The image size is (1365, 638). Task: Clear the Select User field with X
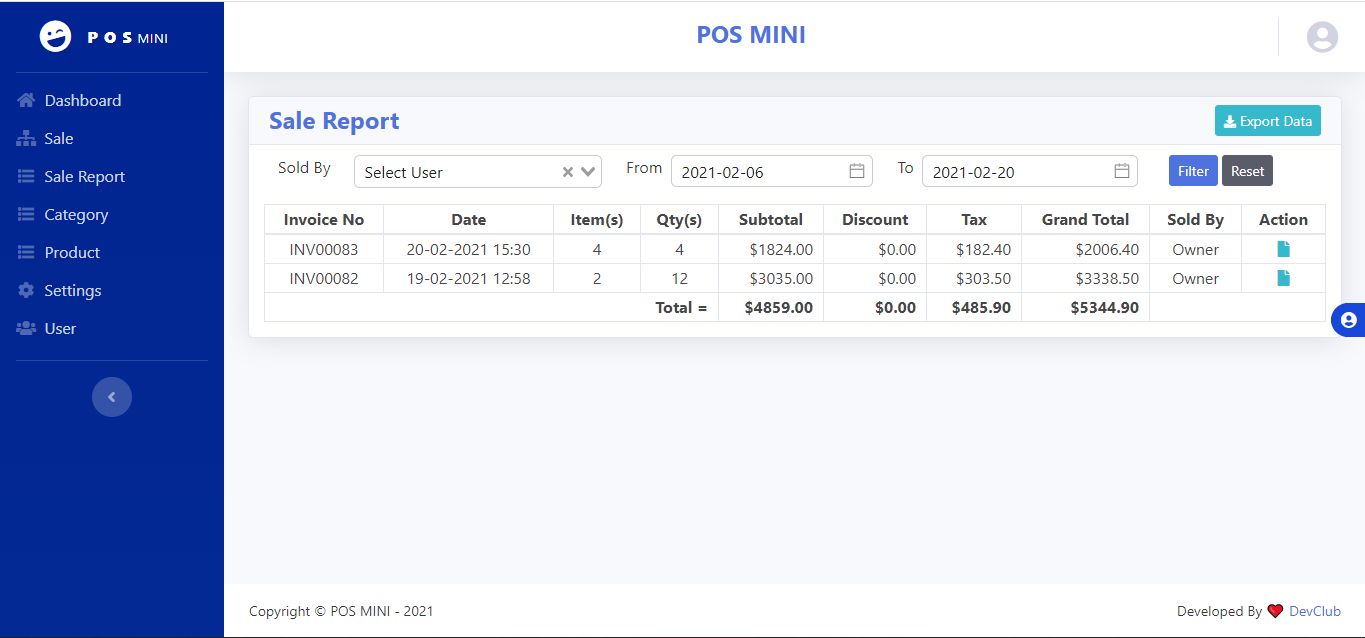pyautogui.click(x=568, y=172)
